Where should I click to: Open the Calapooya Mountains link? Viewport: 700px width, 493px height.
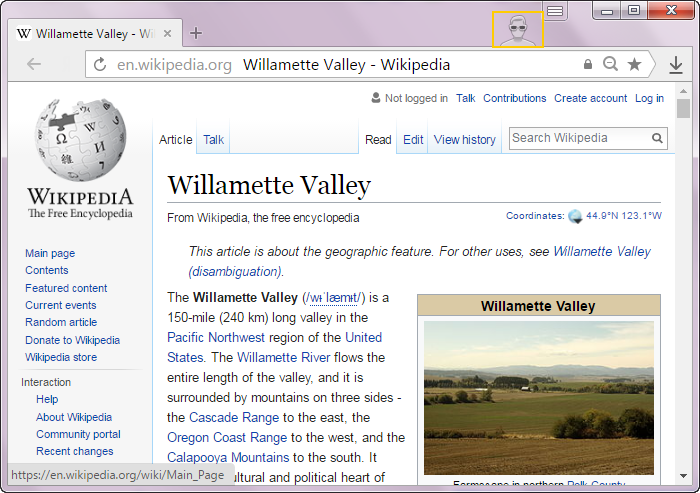[x=228, y=457]
